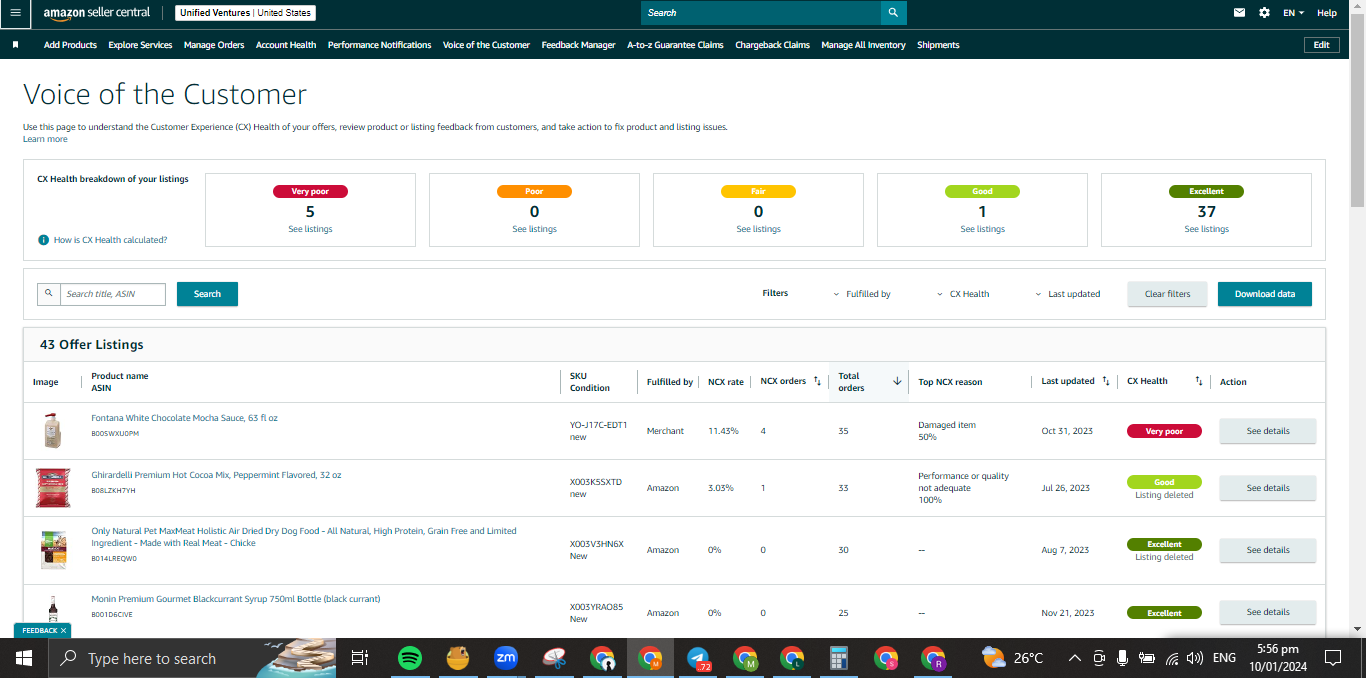Open Windows Start menu
1366x678 pixels.
coord(23,658)
